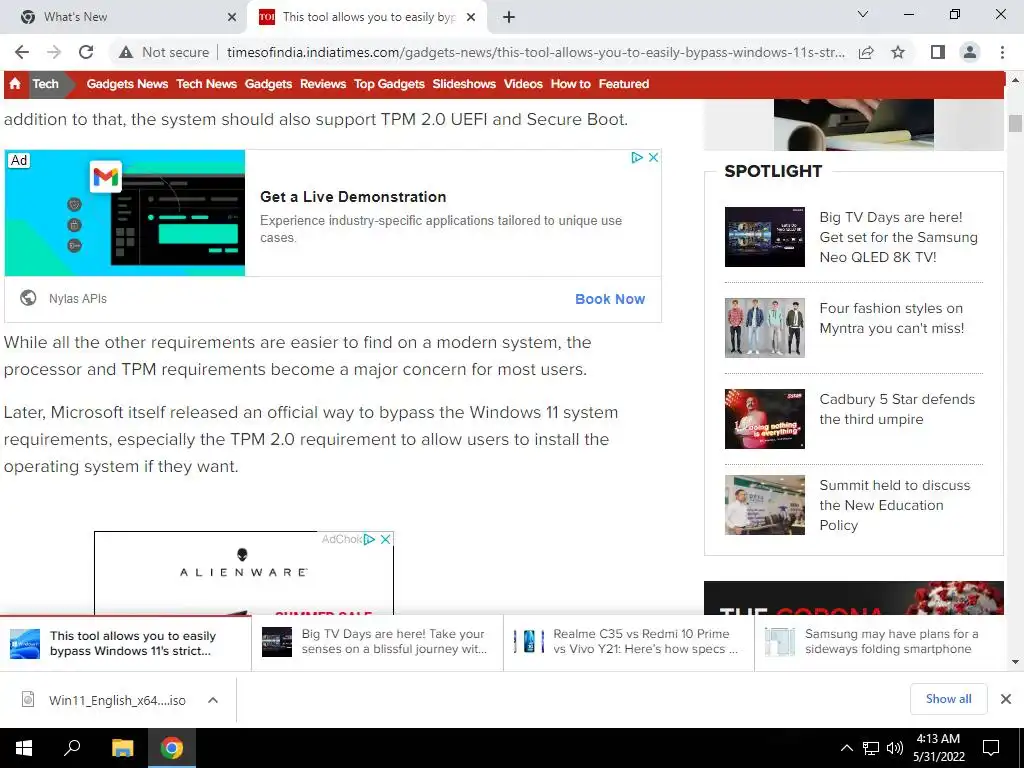Open the Featured section

coord(624,84)
